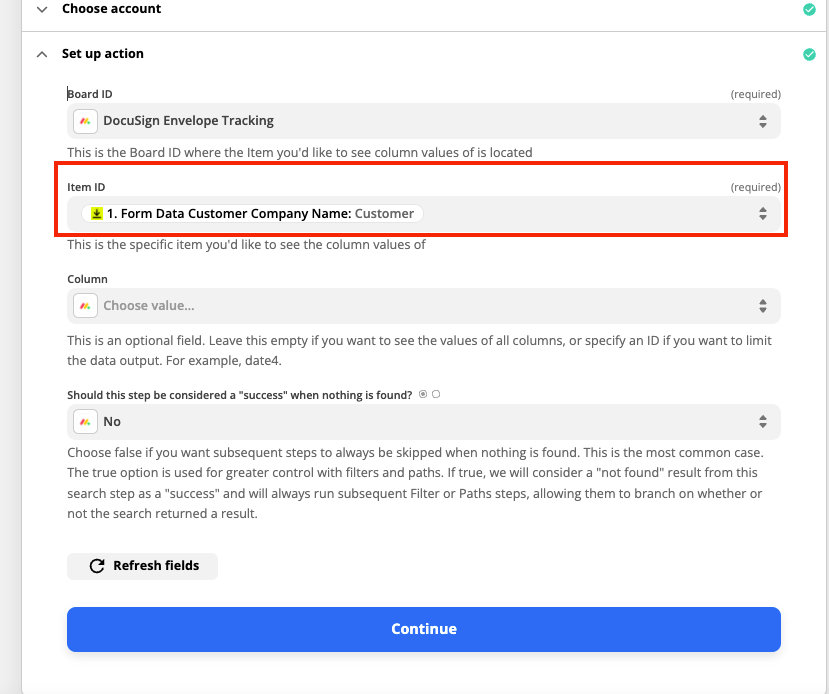Click yellow download icon in Item ID pill

(x=97, y=214)
